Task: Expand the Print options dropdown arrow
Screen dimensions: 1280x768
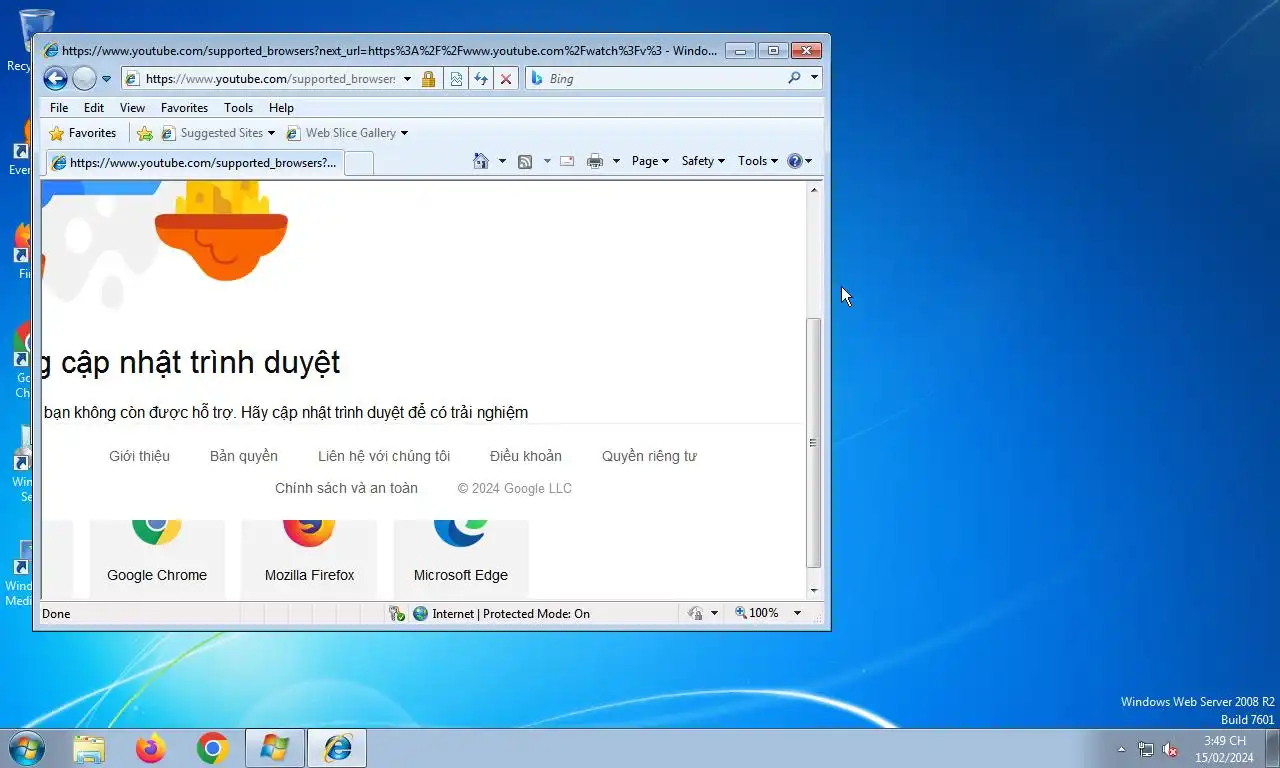Action: click(x=616, y=161)
